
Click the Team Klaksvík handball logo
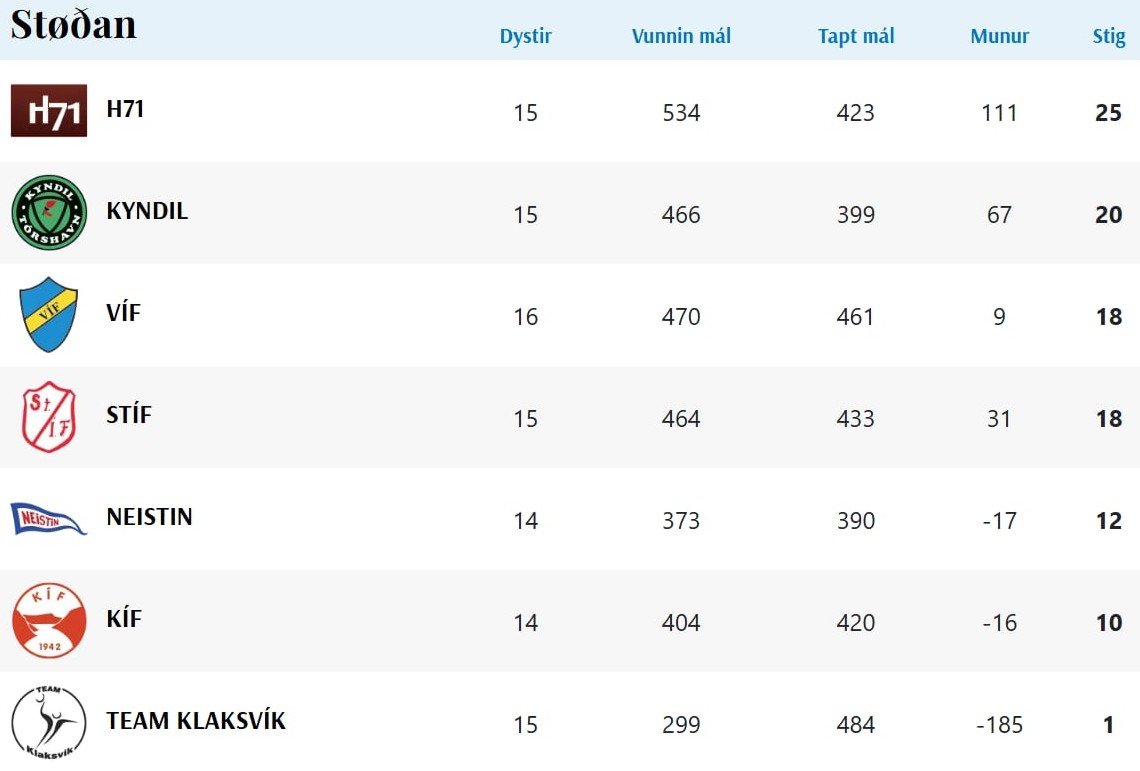pyautogui.click(x=49, y=722)
